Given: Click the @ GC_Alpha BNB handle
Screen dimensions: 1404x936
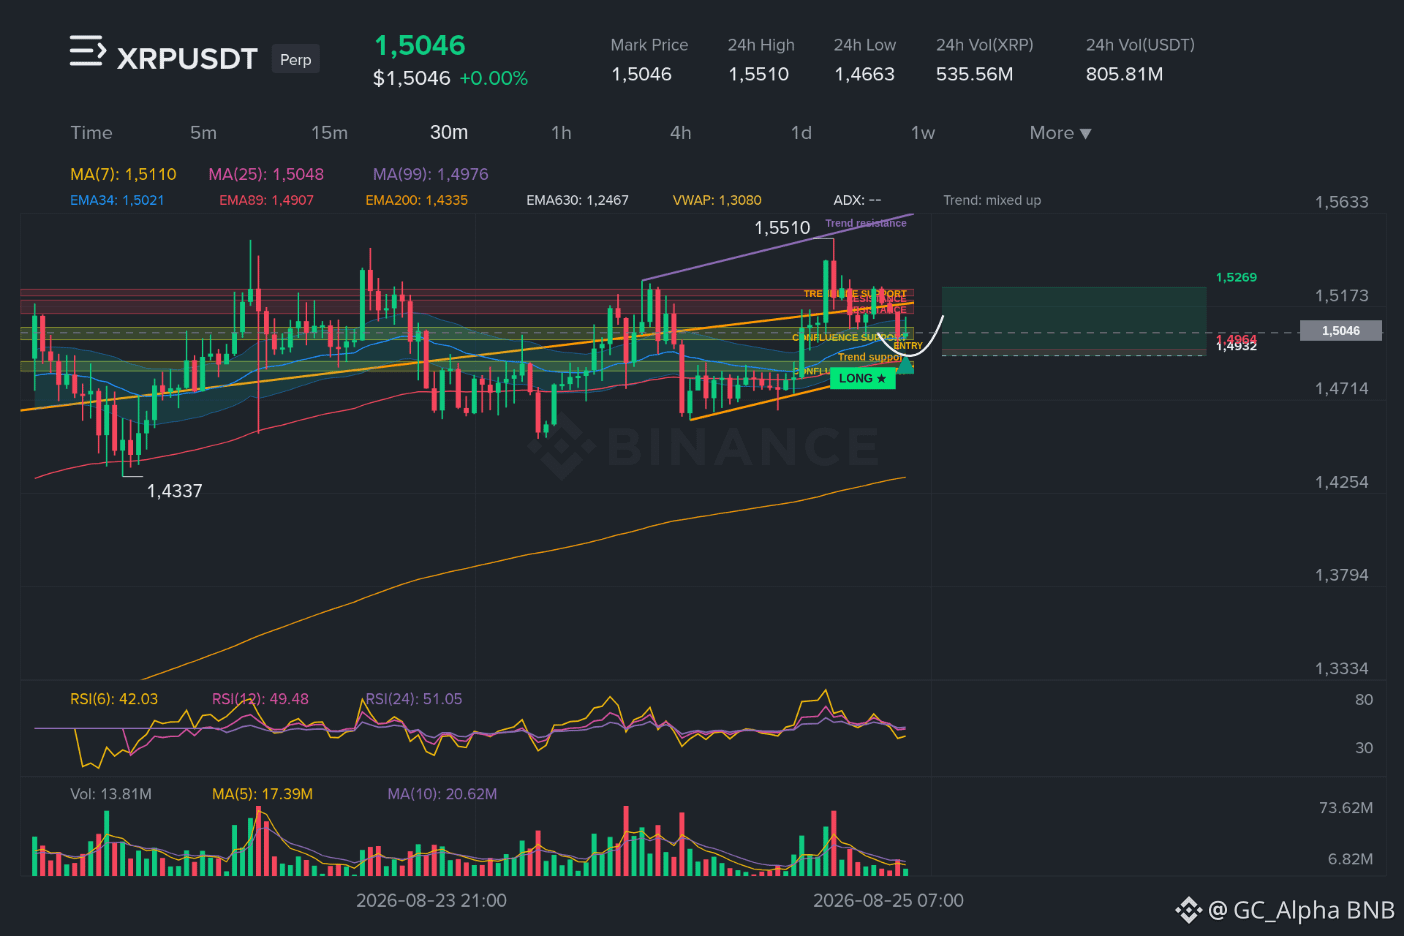Looking at the screenshot, I should pos(1301,910).
